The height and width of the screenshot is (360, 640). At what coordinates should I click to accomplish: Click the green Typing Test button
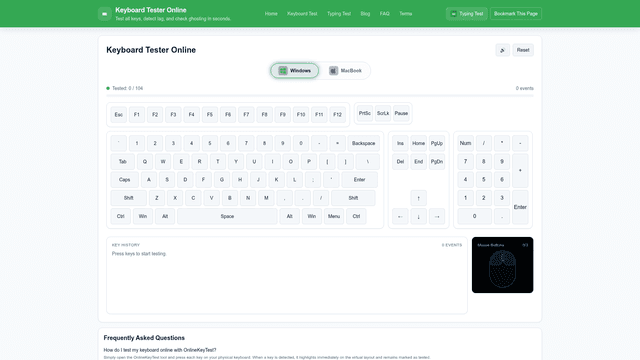(467, 14)
